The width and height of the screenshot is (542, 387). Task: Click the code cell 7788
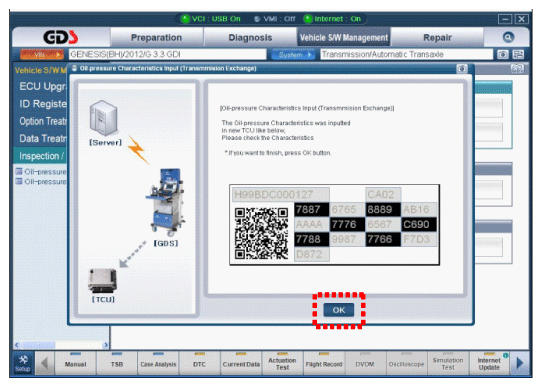[x=312, y=239]
